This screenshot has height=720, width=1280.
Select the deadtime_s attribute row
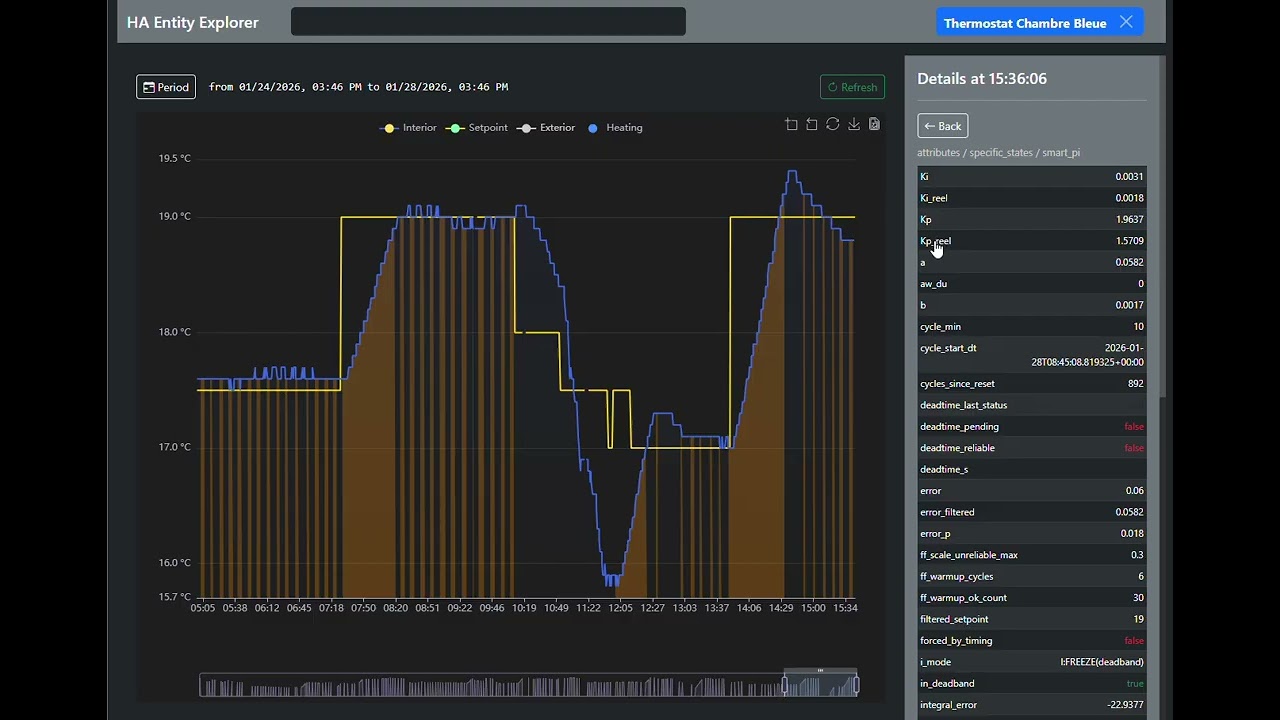(1031, 469)
